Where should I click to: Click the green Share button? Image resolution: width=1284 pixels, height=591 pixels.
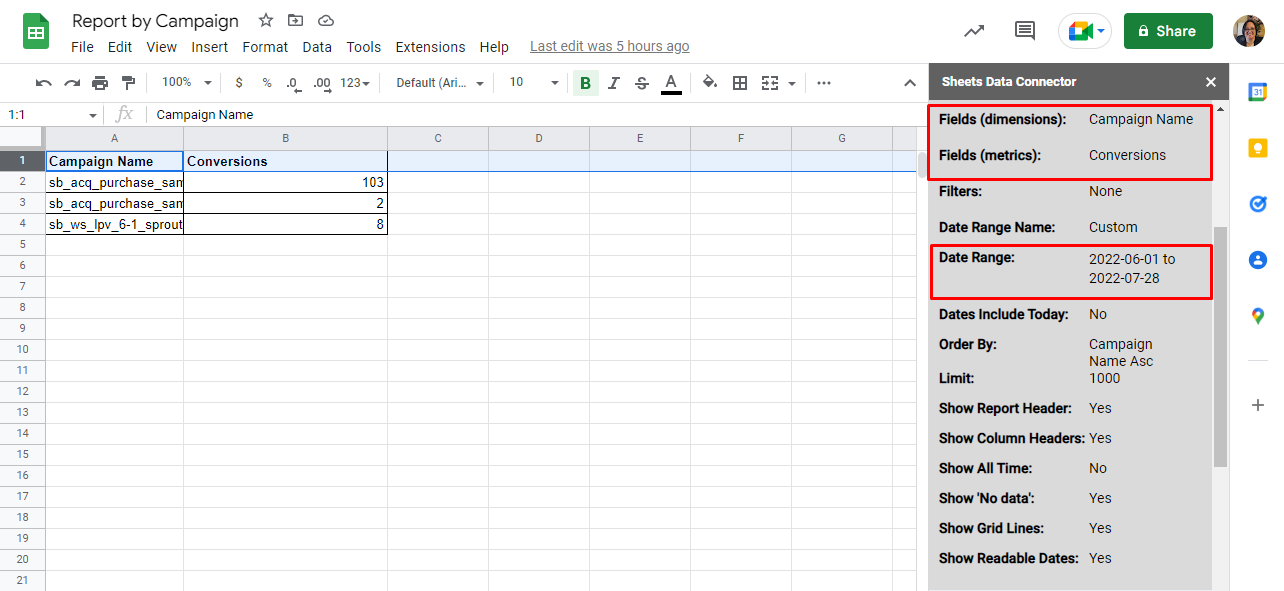click(x=1167, y=31)
